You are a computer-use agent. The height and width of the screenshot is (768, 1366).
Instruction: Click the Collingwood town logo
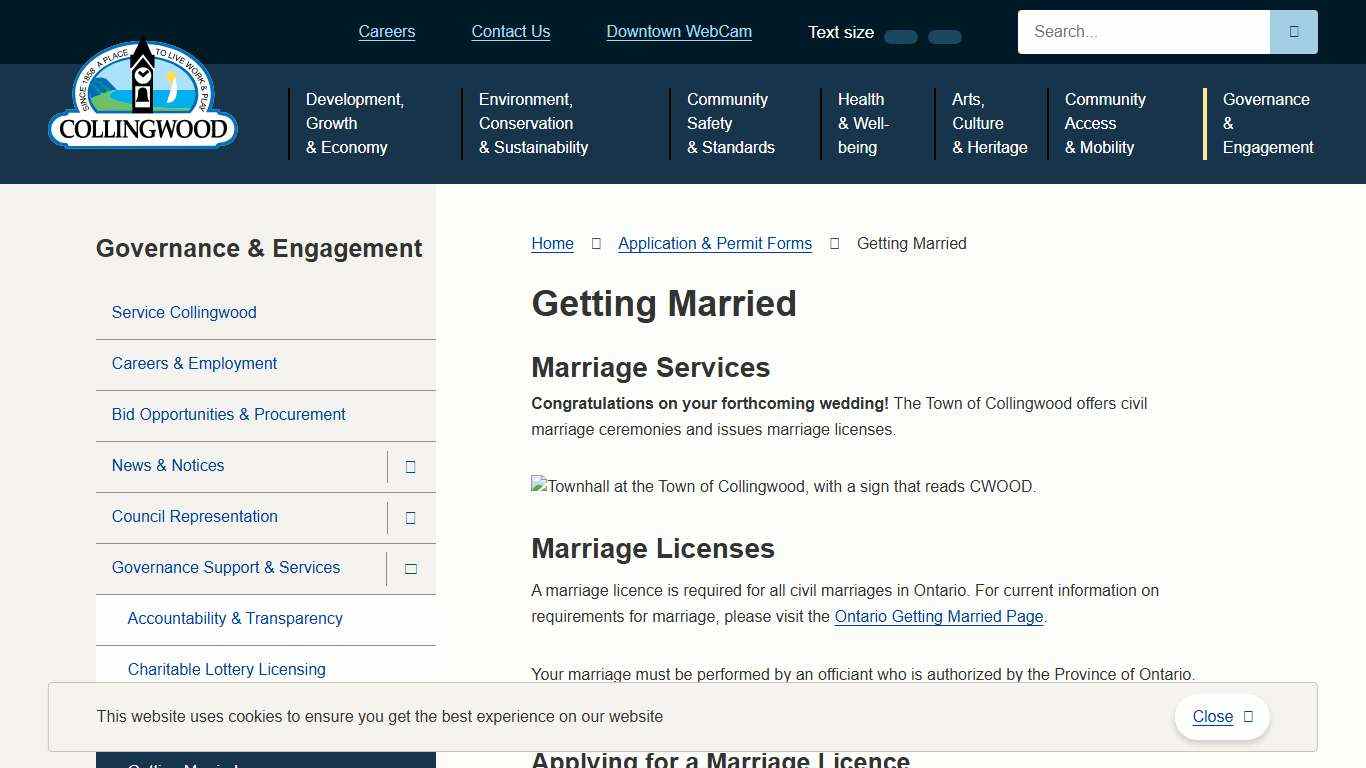pyautogui.click(x=142, y=95)
